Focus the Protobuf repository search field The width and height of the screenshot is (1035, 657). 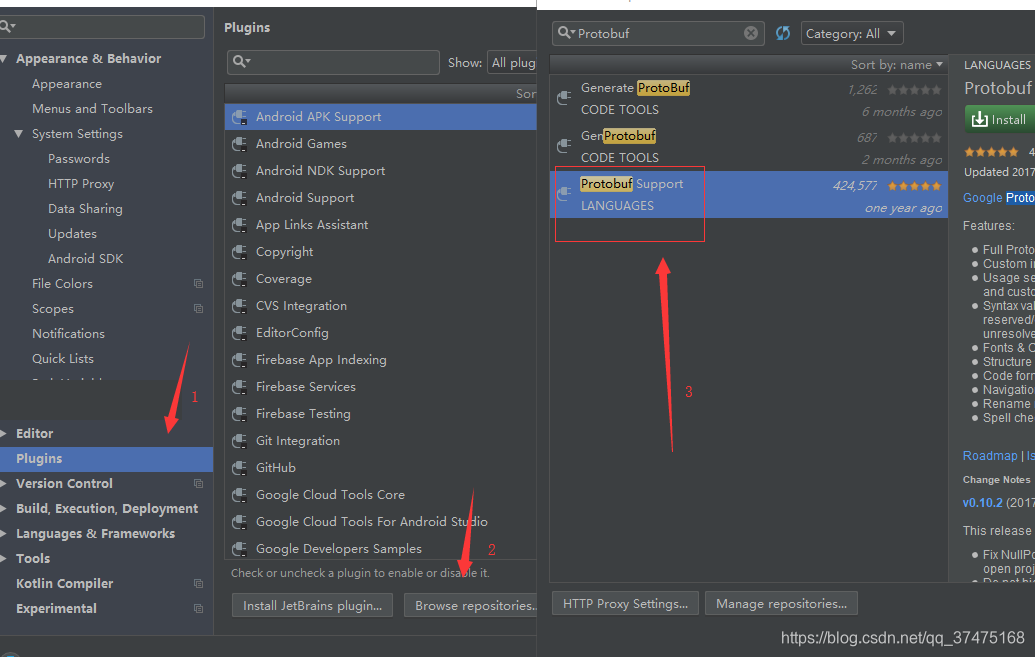click(x=658, y=33)
